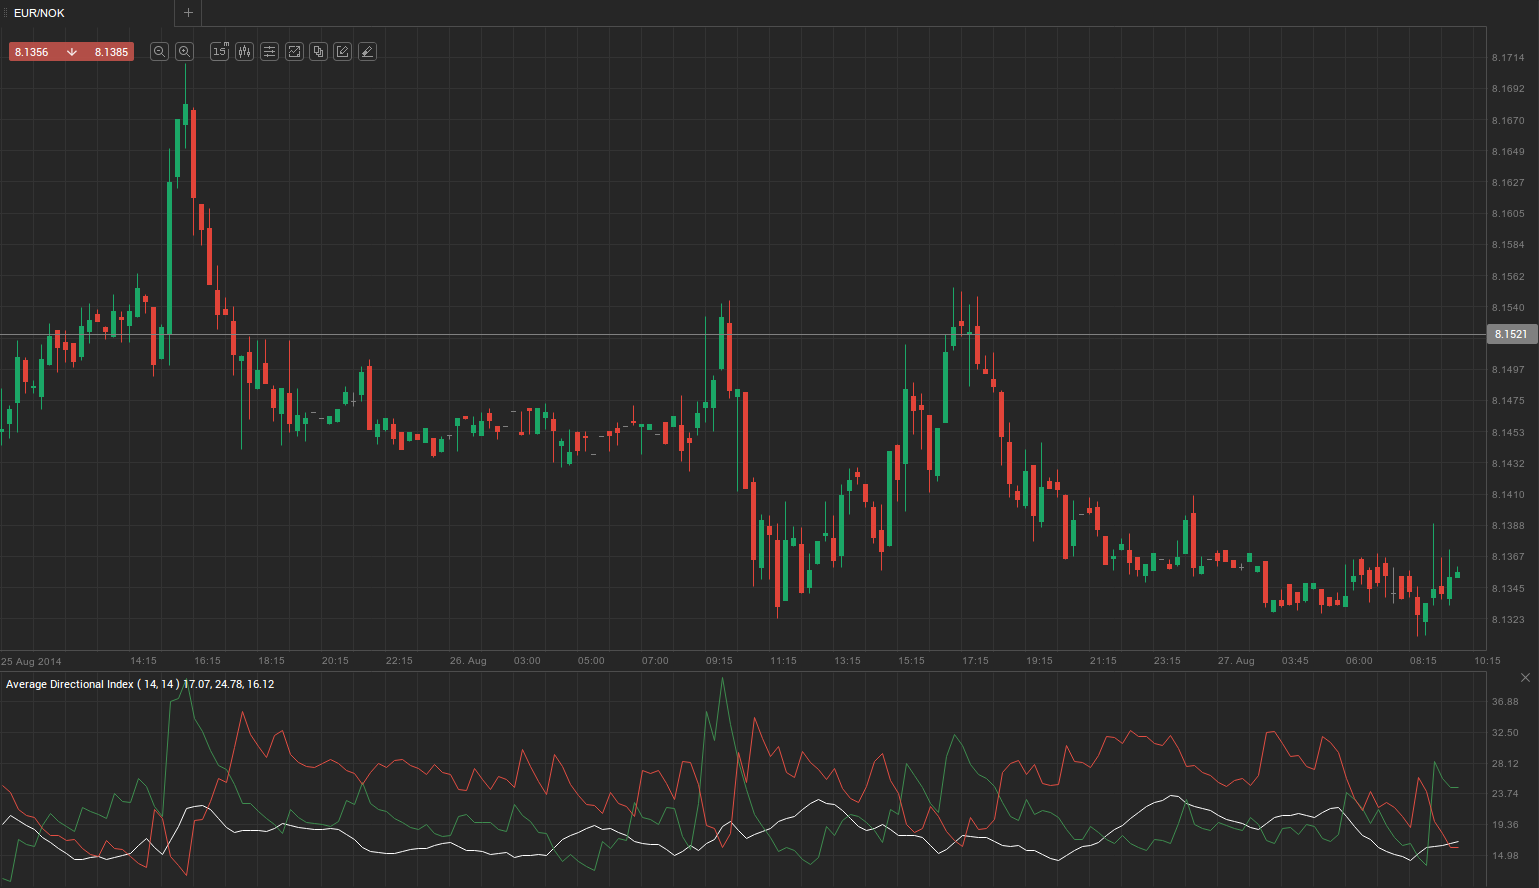
Task: Click the 27. Aug date on time axis
Action: coord(1236,661)
